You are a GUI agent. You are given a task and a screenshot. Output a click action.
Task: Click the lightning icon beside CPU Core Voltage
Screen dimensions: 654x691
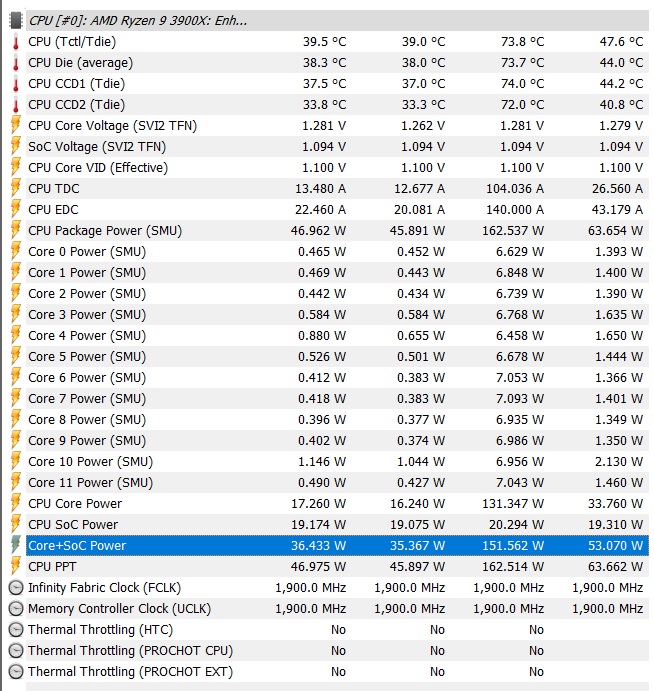tap(15, 126)
